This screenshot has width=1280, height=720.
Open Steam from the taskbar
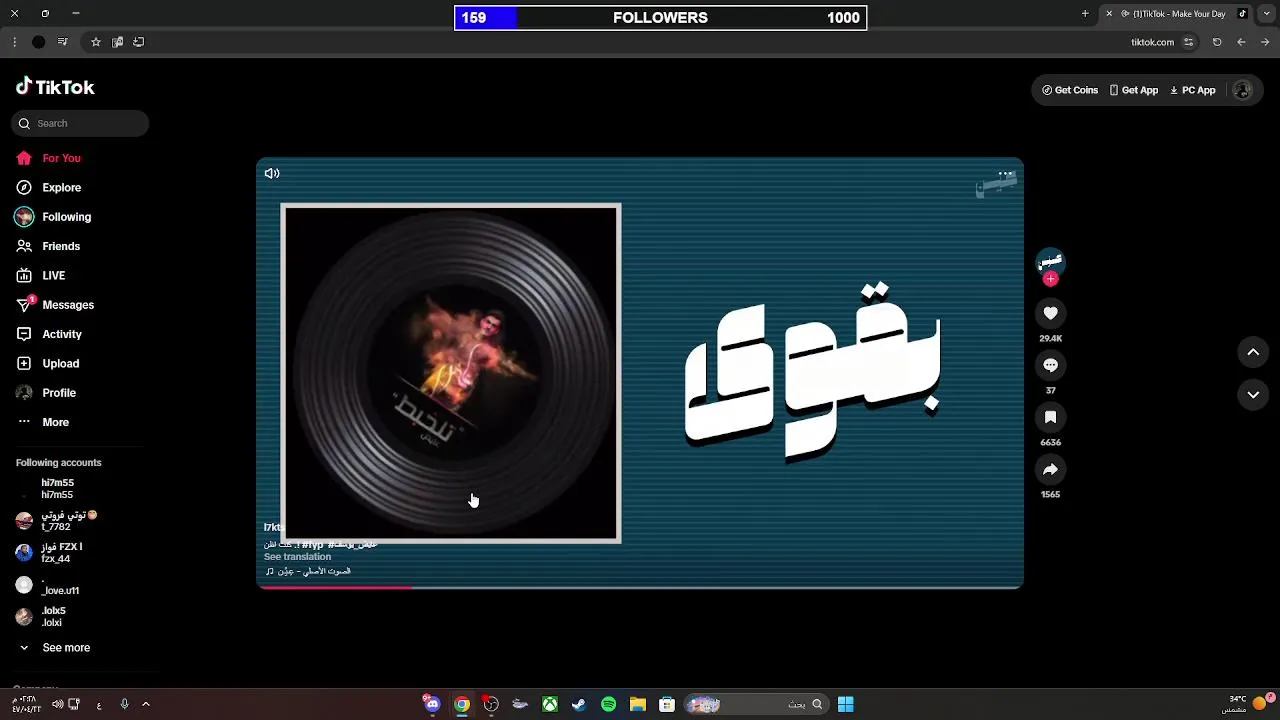579,704
